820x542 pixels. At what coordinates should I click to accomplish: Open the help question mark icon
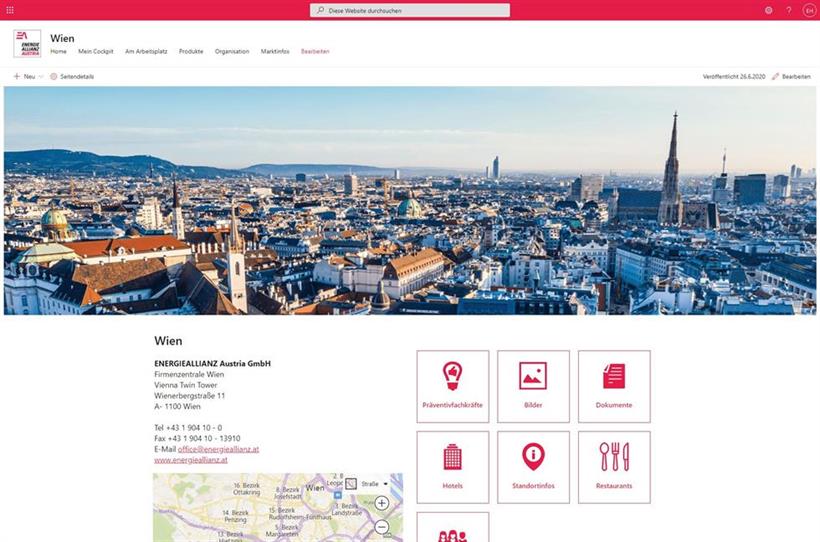click(789, 10)
